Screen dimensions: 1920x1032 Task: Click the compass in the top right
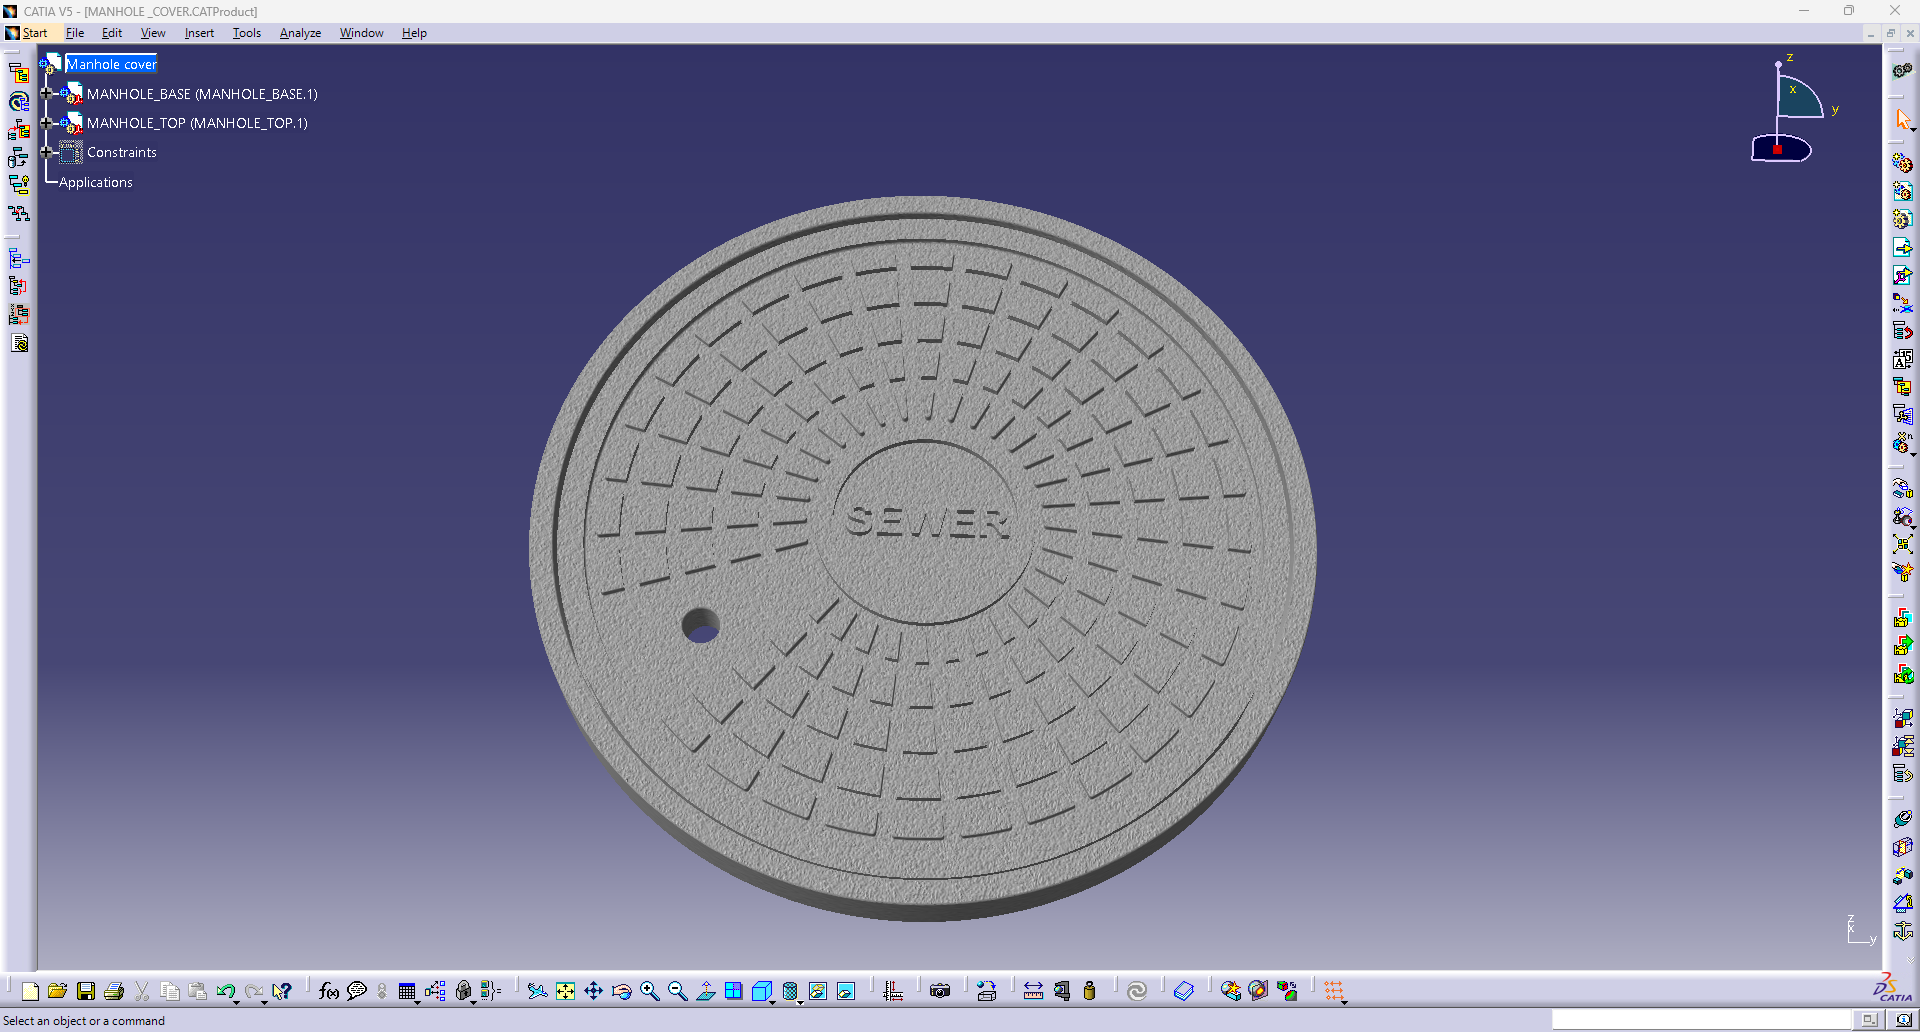(x=1796, y=110)
